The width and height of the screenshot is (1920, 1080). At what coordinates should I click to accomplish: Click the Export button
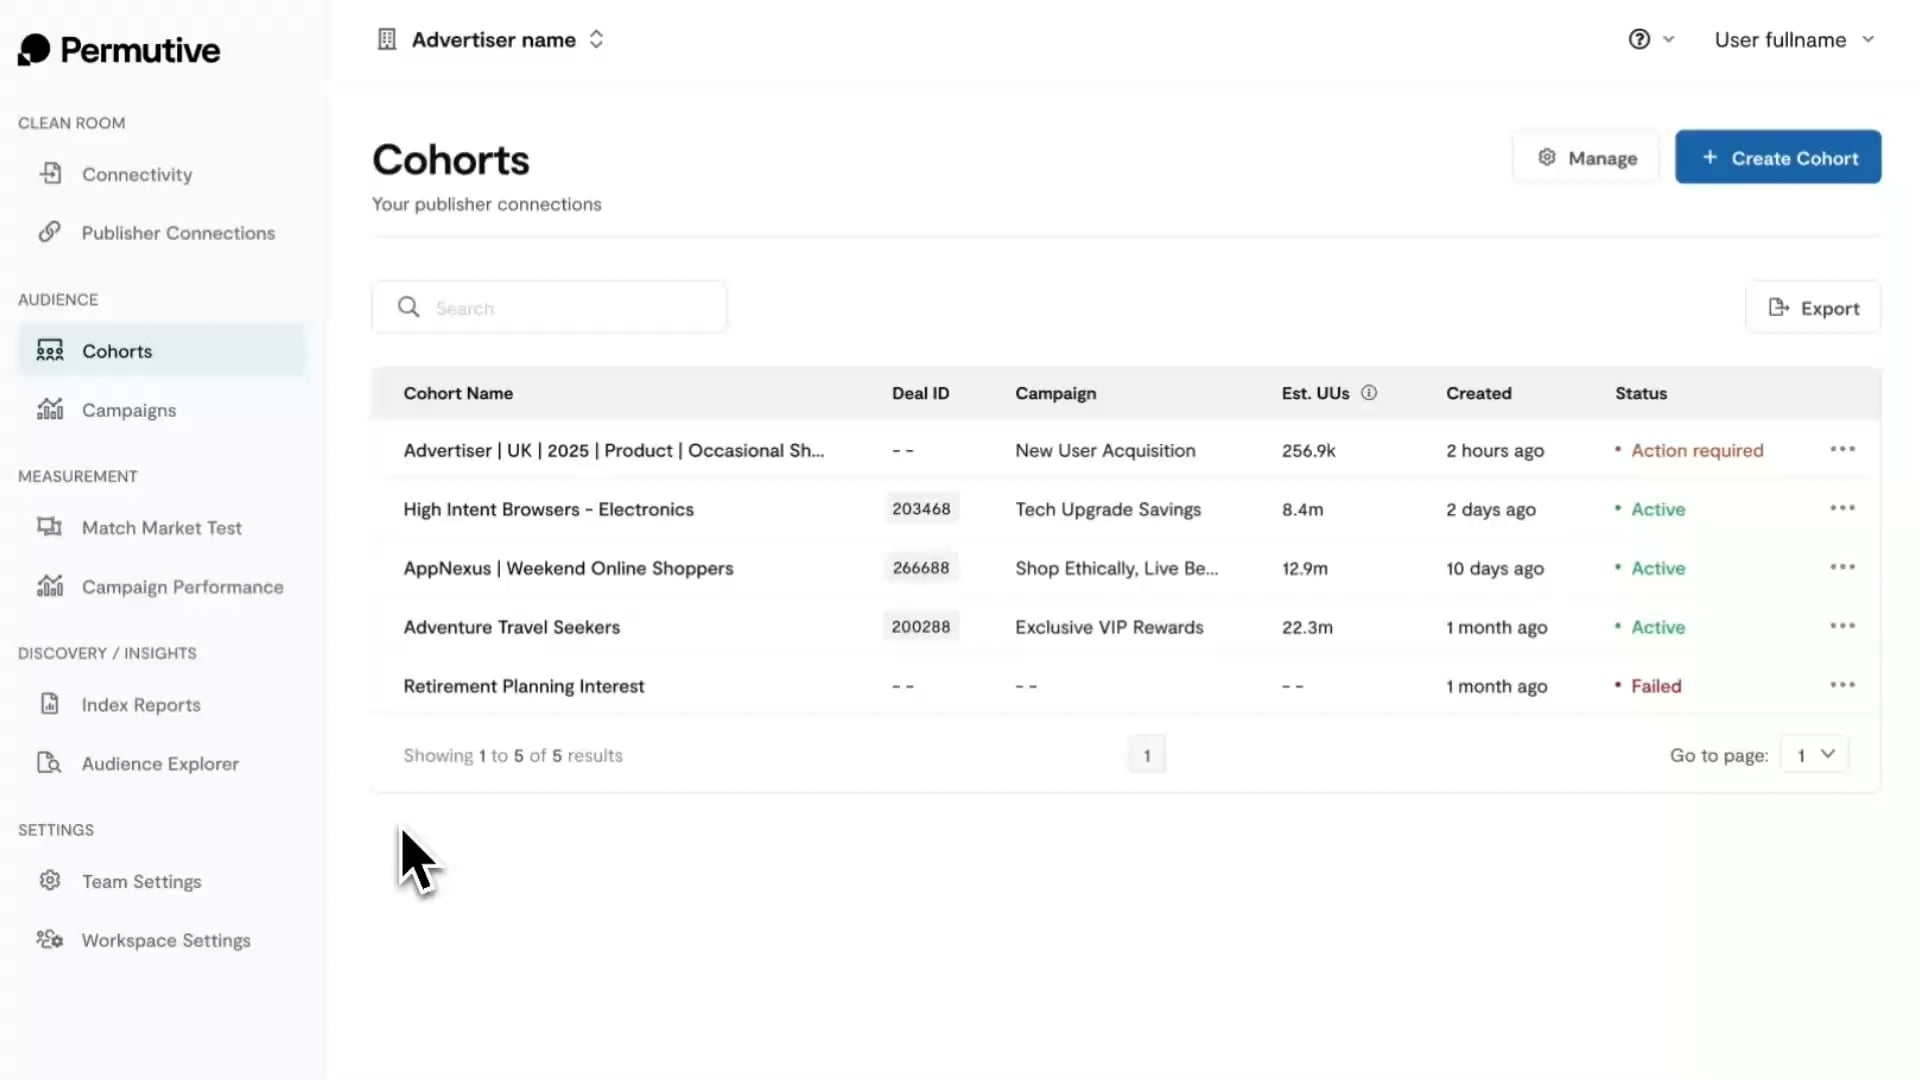[x=1813, y=308]
